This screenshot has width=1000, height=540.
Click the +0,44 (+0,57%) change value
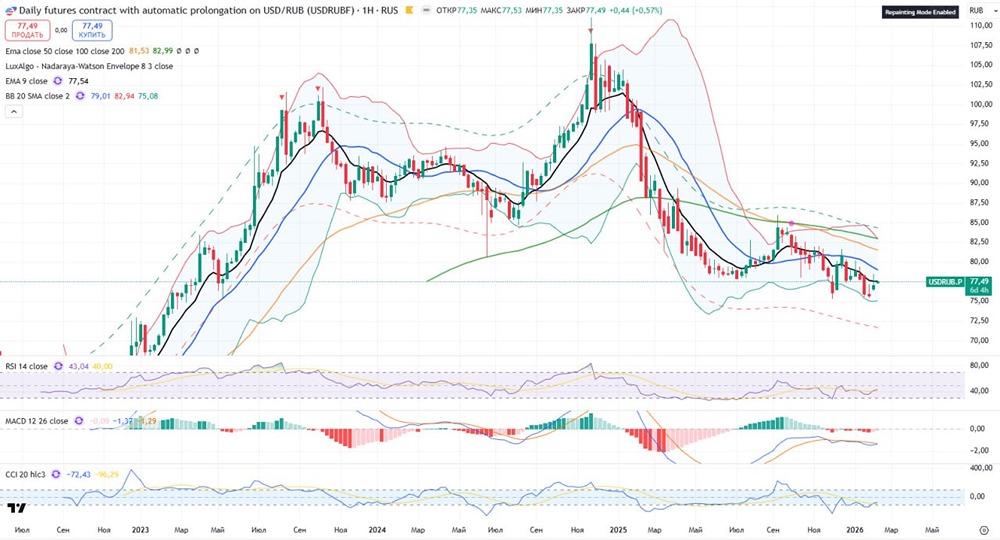635,11
